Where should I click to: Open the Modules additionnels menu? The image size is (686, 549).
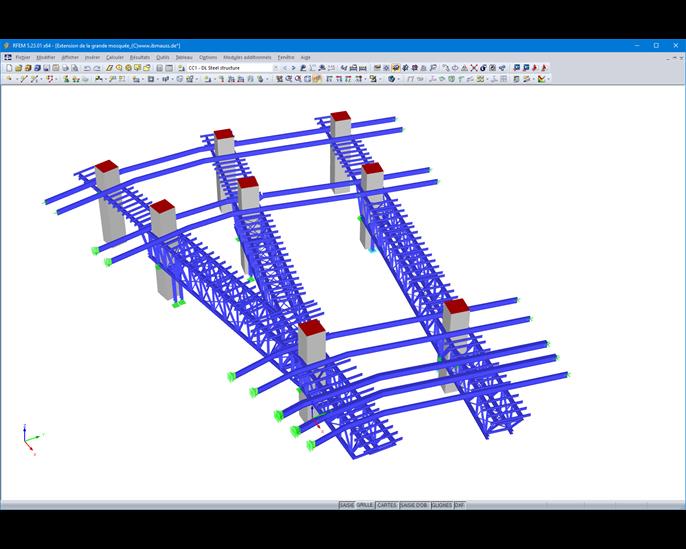[247, 57]
